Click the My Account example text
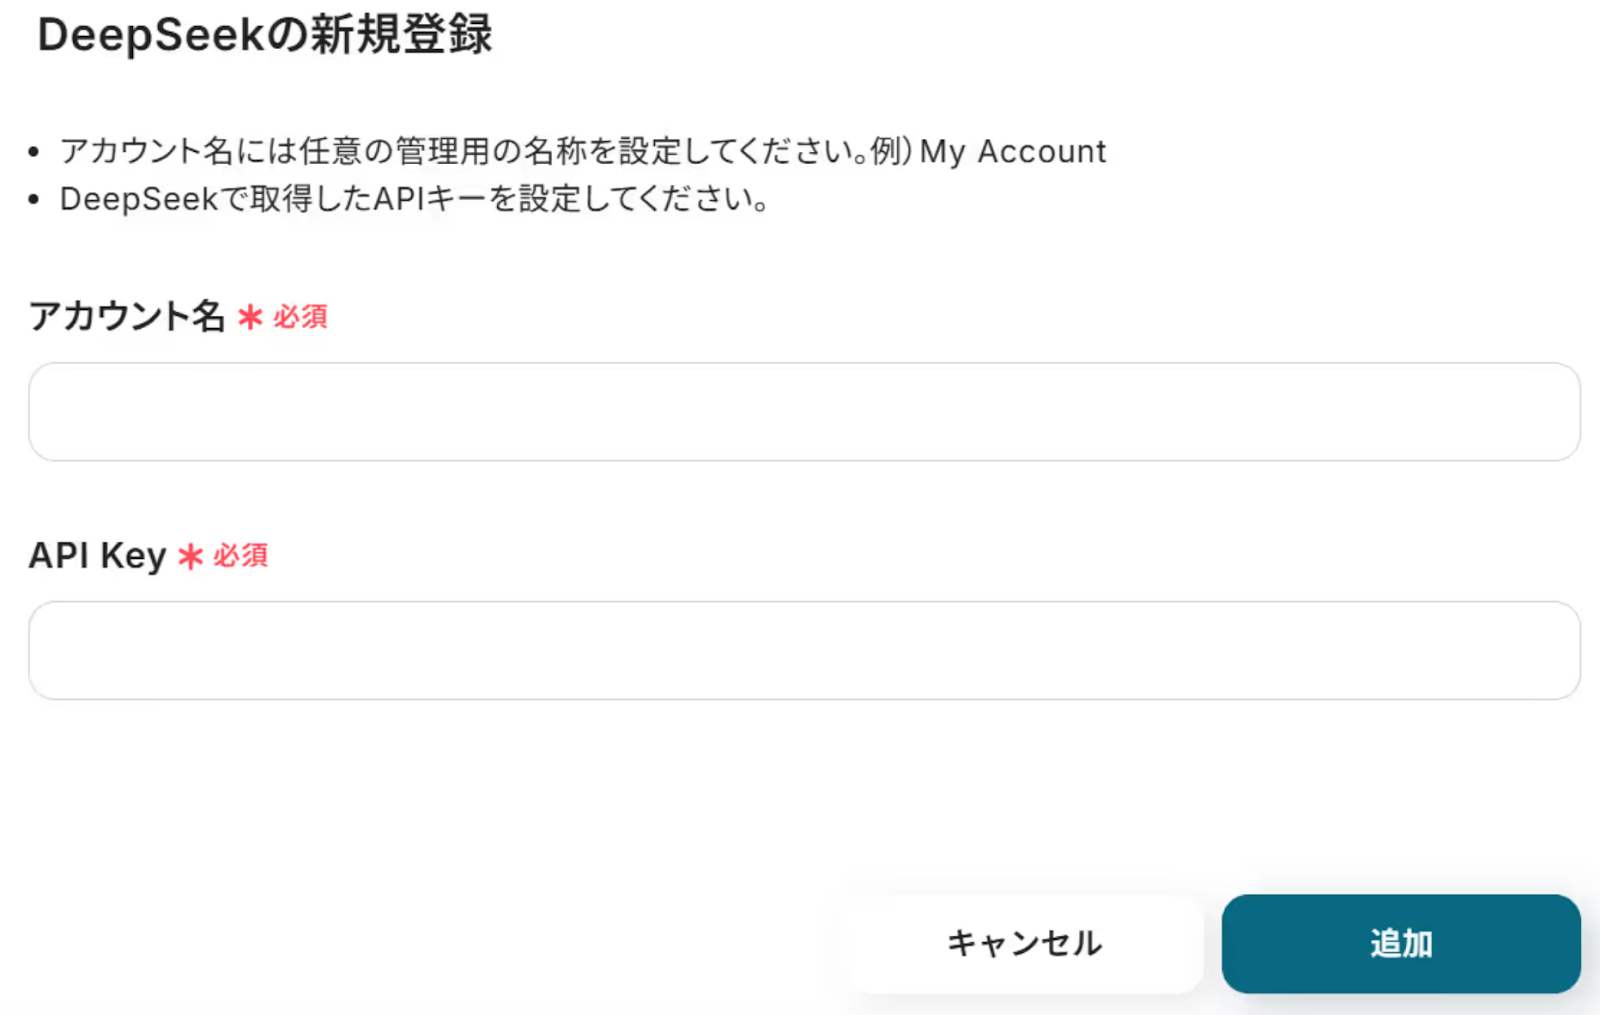The width and height of the screenshot is (1600, 1015). pyautogui.click(x=1012, y=151)
